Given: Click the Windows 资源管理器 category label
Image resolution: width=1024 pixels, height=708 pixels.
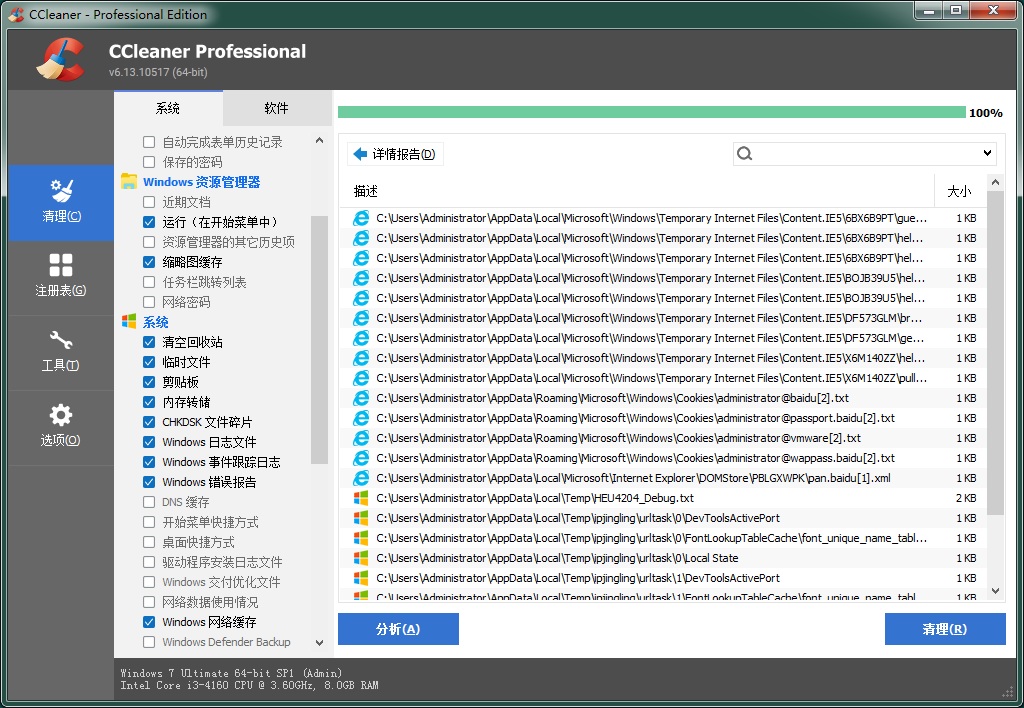Looking at the screenshot, I should pyautogui.click(x=202, y=182).
